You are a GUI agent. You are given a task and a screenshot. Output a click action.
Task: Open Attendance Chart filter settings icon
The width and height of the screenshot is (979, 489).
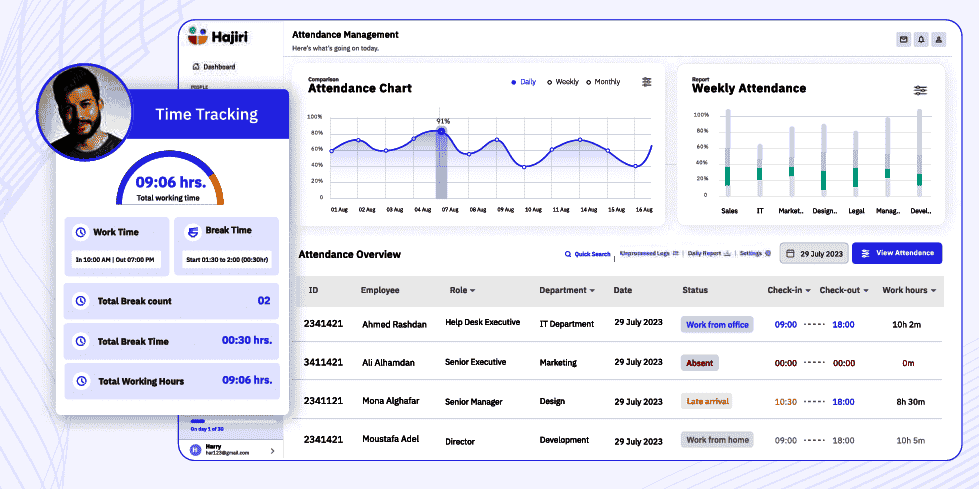(647, 82)
